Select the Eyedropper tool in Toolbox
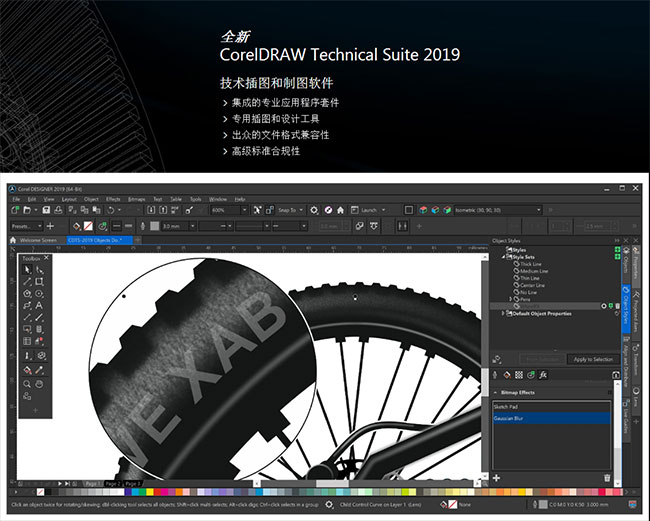Viewport: 650px width, 521px height. click(x=39, y=370)
